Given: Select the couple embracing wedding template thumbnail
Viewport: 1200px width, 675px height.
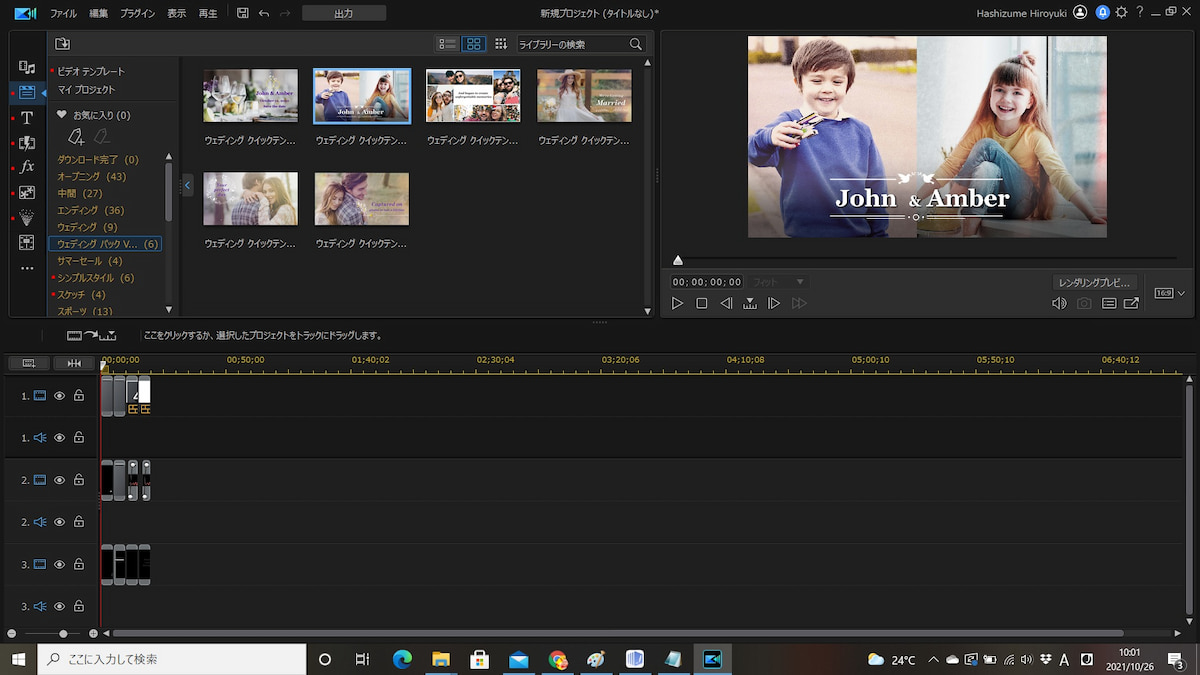Looking at the screenshot, I should (250, 199).
